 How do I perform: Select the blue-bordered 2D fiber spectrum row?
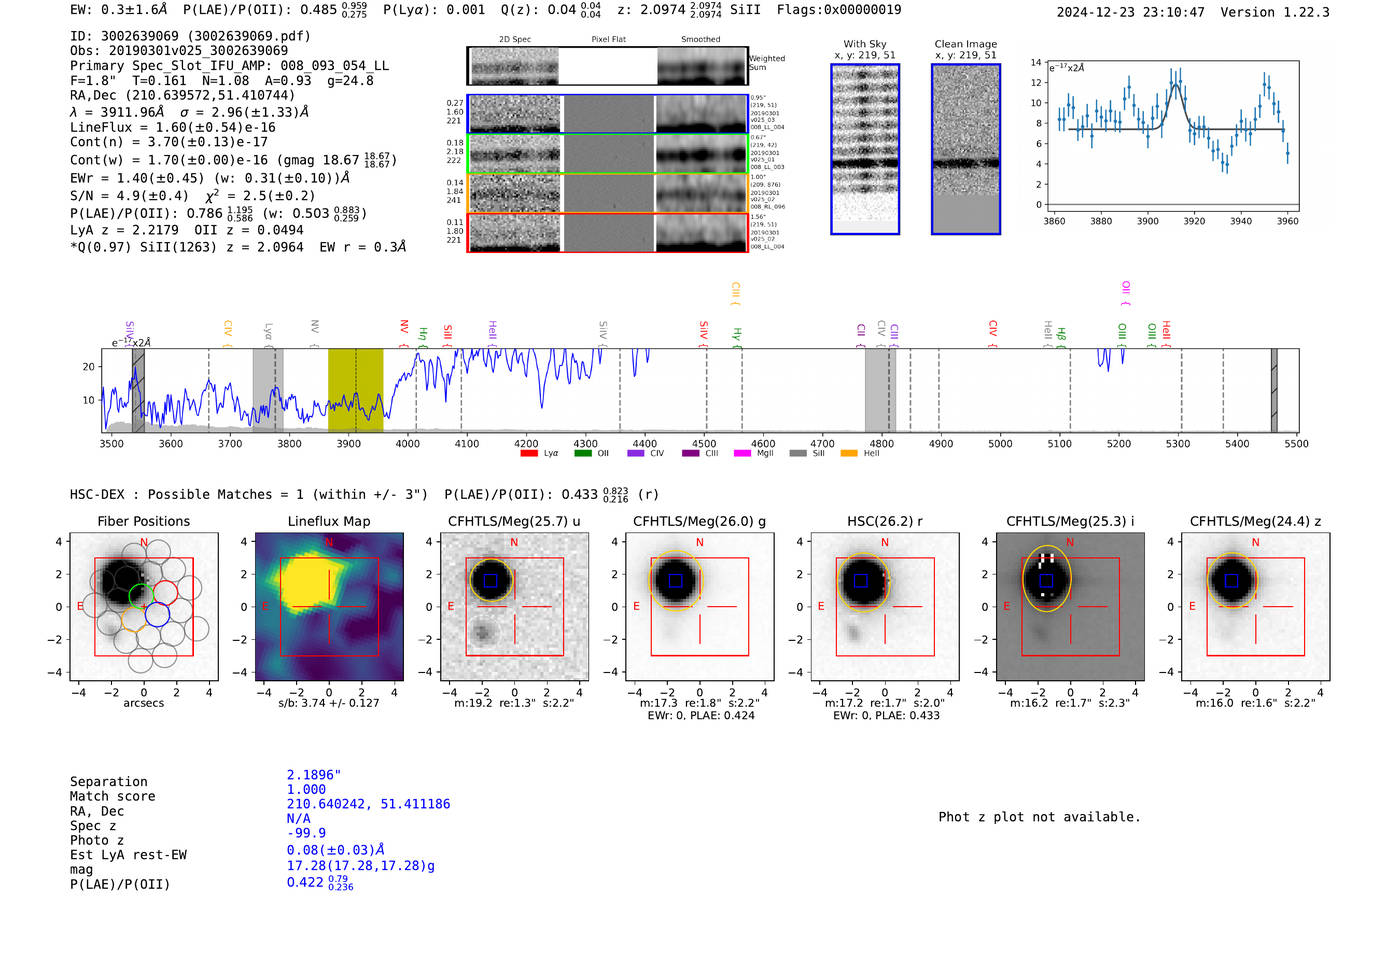coord(608,114)
